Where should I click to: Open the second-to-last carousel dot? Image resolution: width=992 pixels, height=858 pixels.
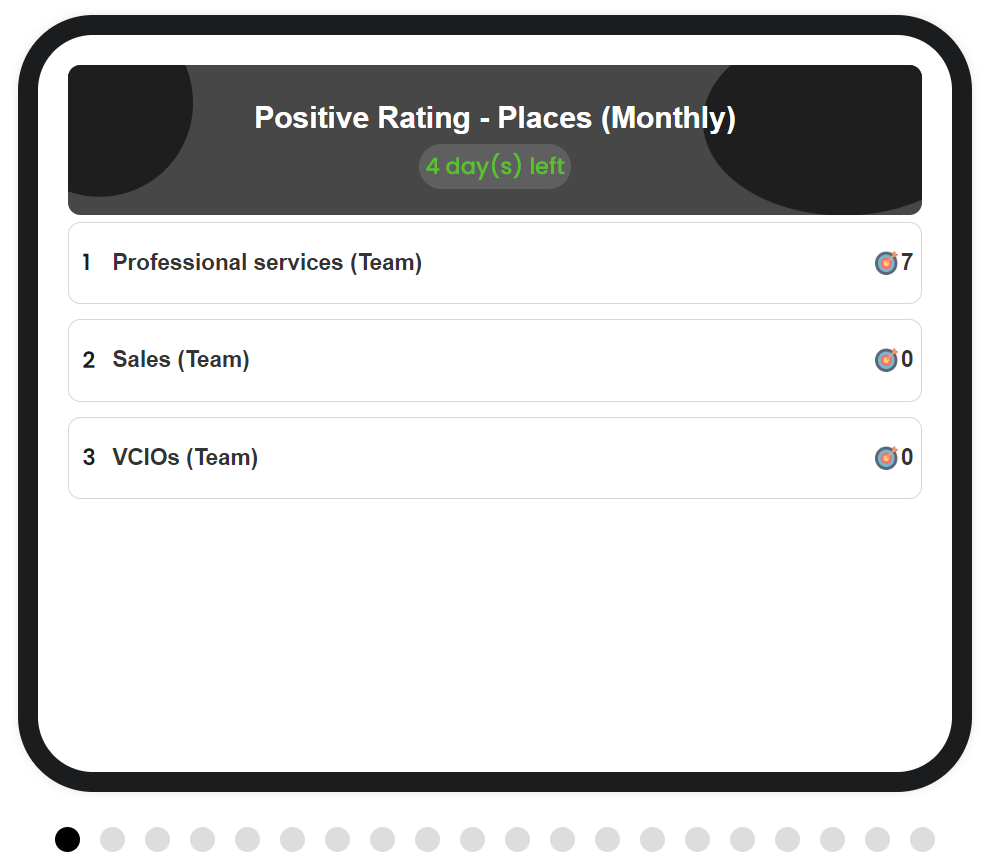coord(877,839)
